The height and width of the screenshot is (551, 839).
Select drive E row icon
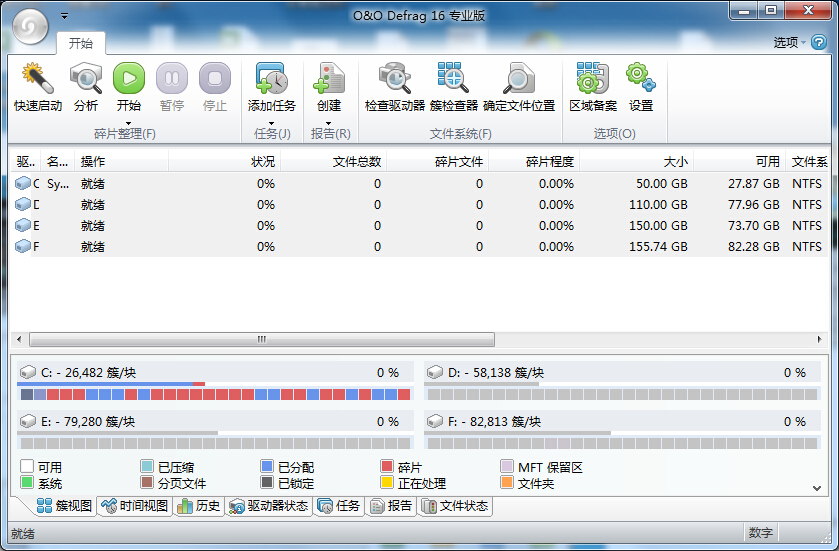tap(22, 225)
